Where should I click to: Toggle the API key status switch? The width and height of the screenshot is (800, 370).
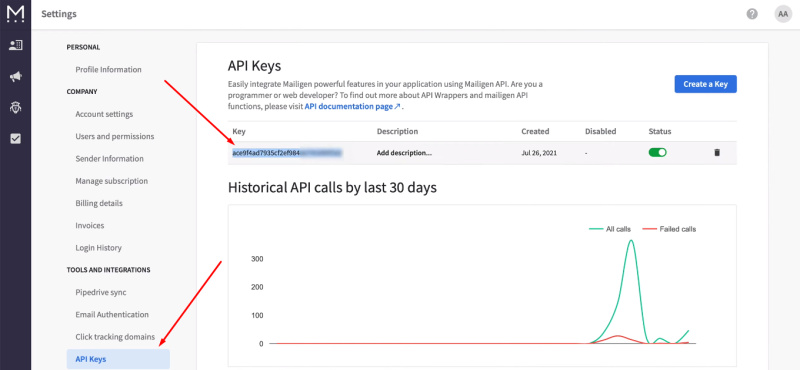658,153
